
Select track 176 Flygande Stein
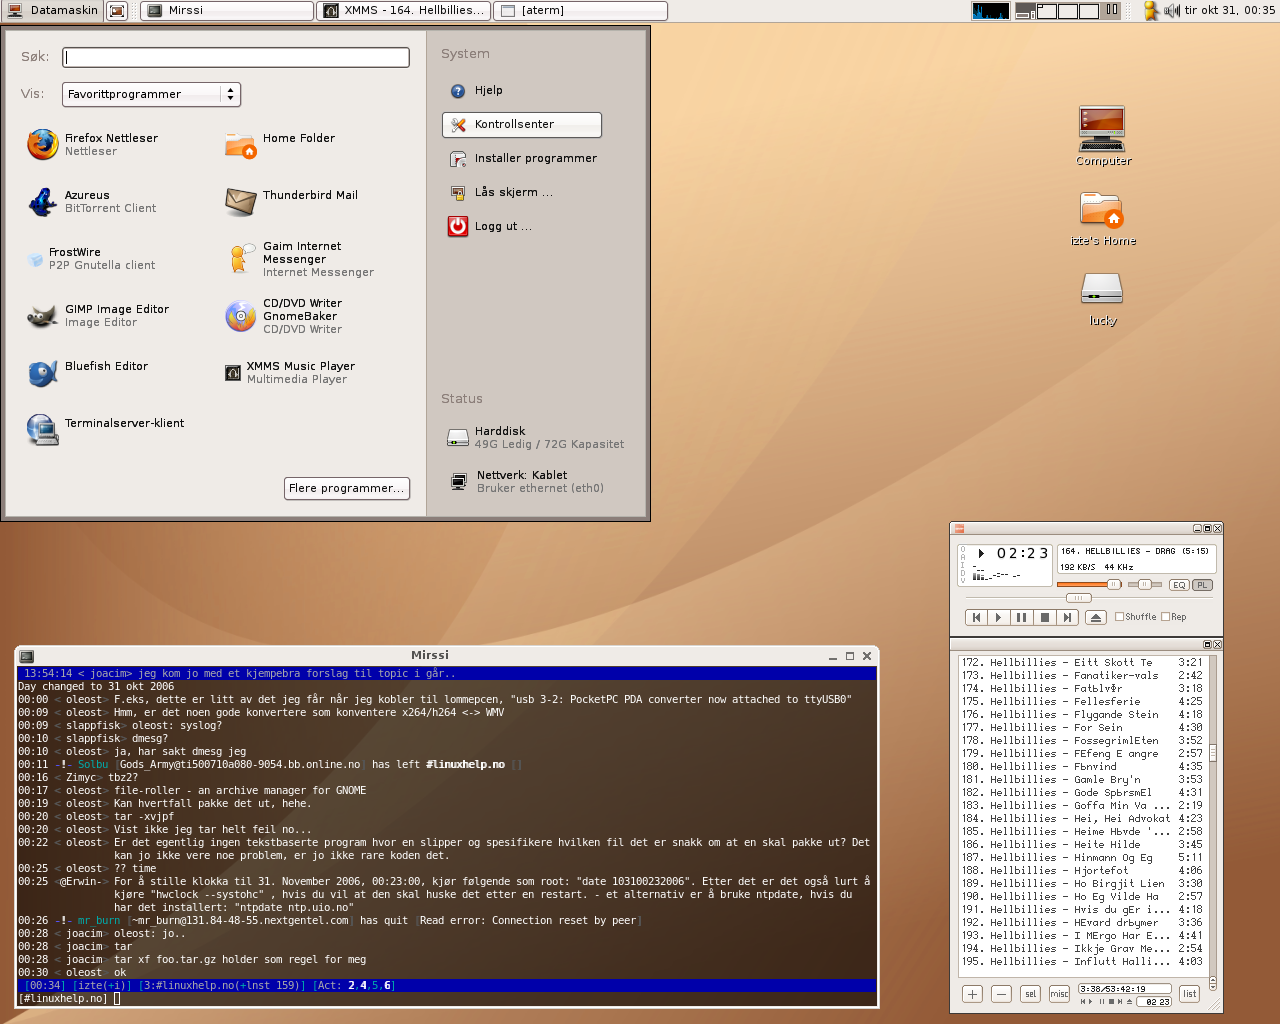[1082, 715]
